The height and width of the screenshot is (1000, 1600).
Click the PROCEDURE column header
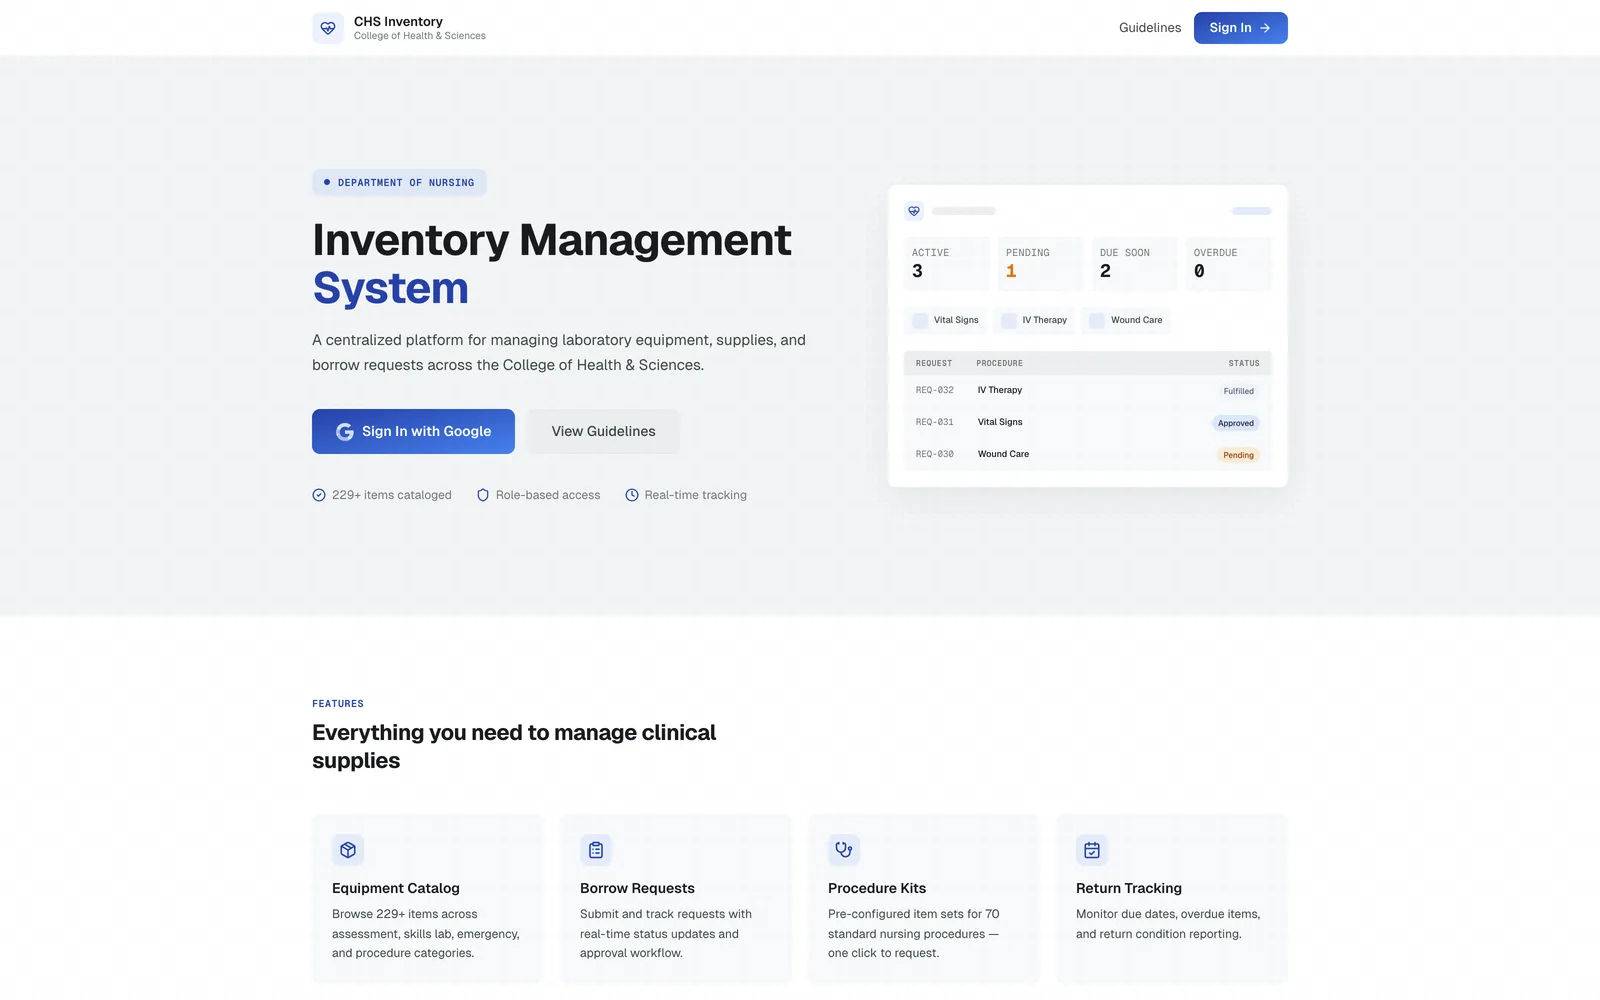[x=999, y=363]
